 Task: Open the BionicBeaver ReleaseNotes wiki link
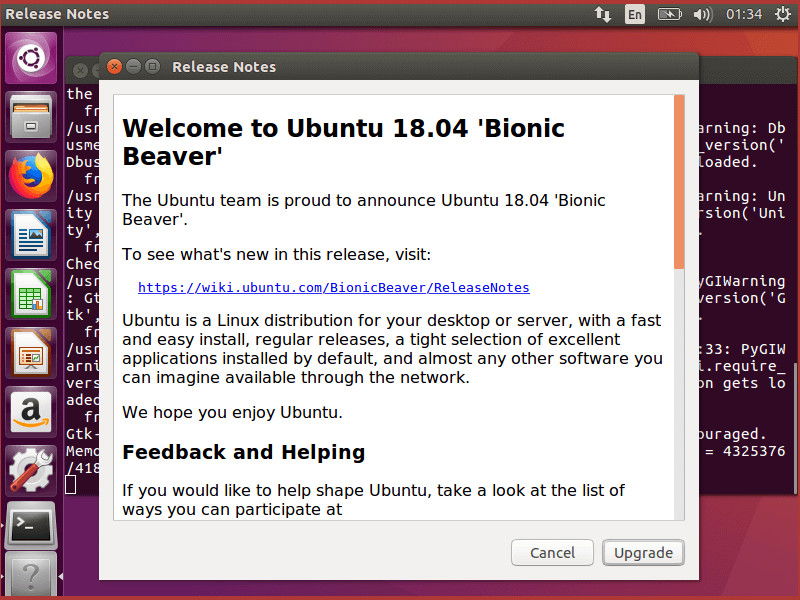click(334, 288)
